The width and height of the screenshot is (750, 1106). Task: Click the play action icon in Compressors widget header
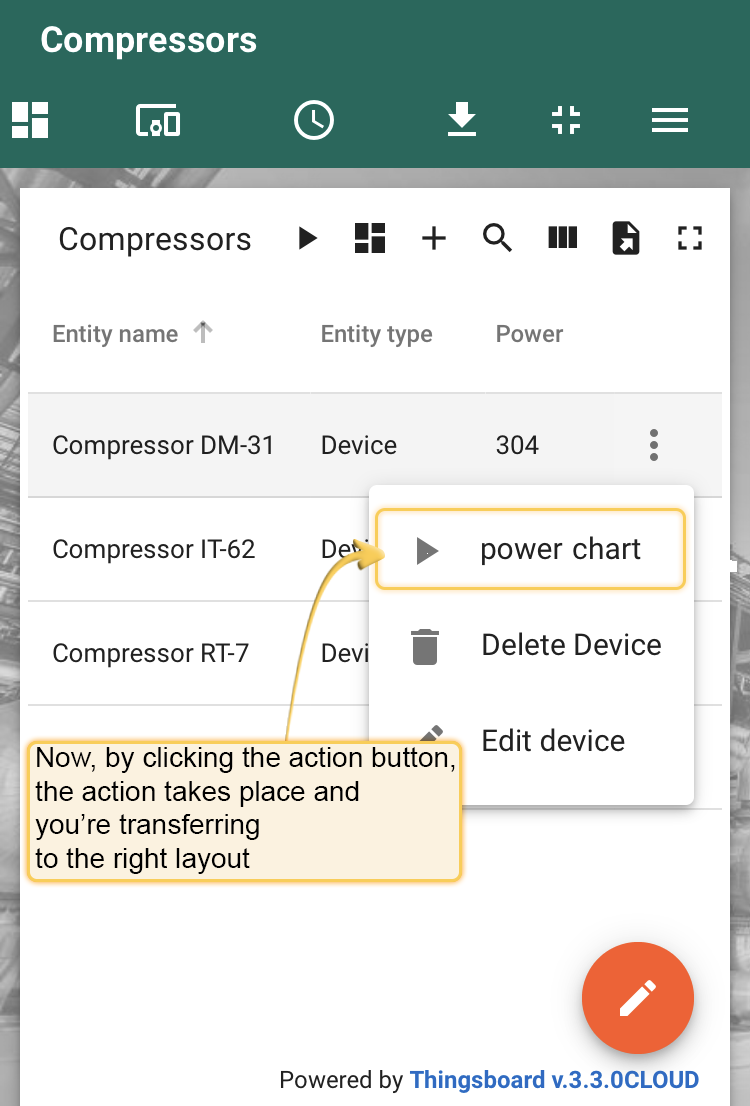(x=308, y=238)
